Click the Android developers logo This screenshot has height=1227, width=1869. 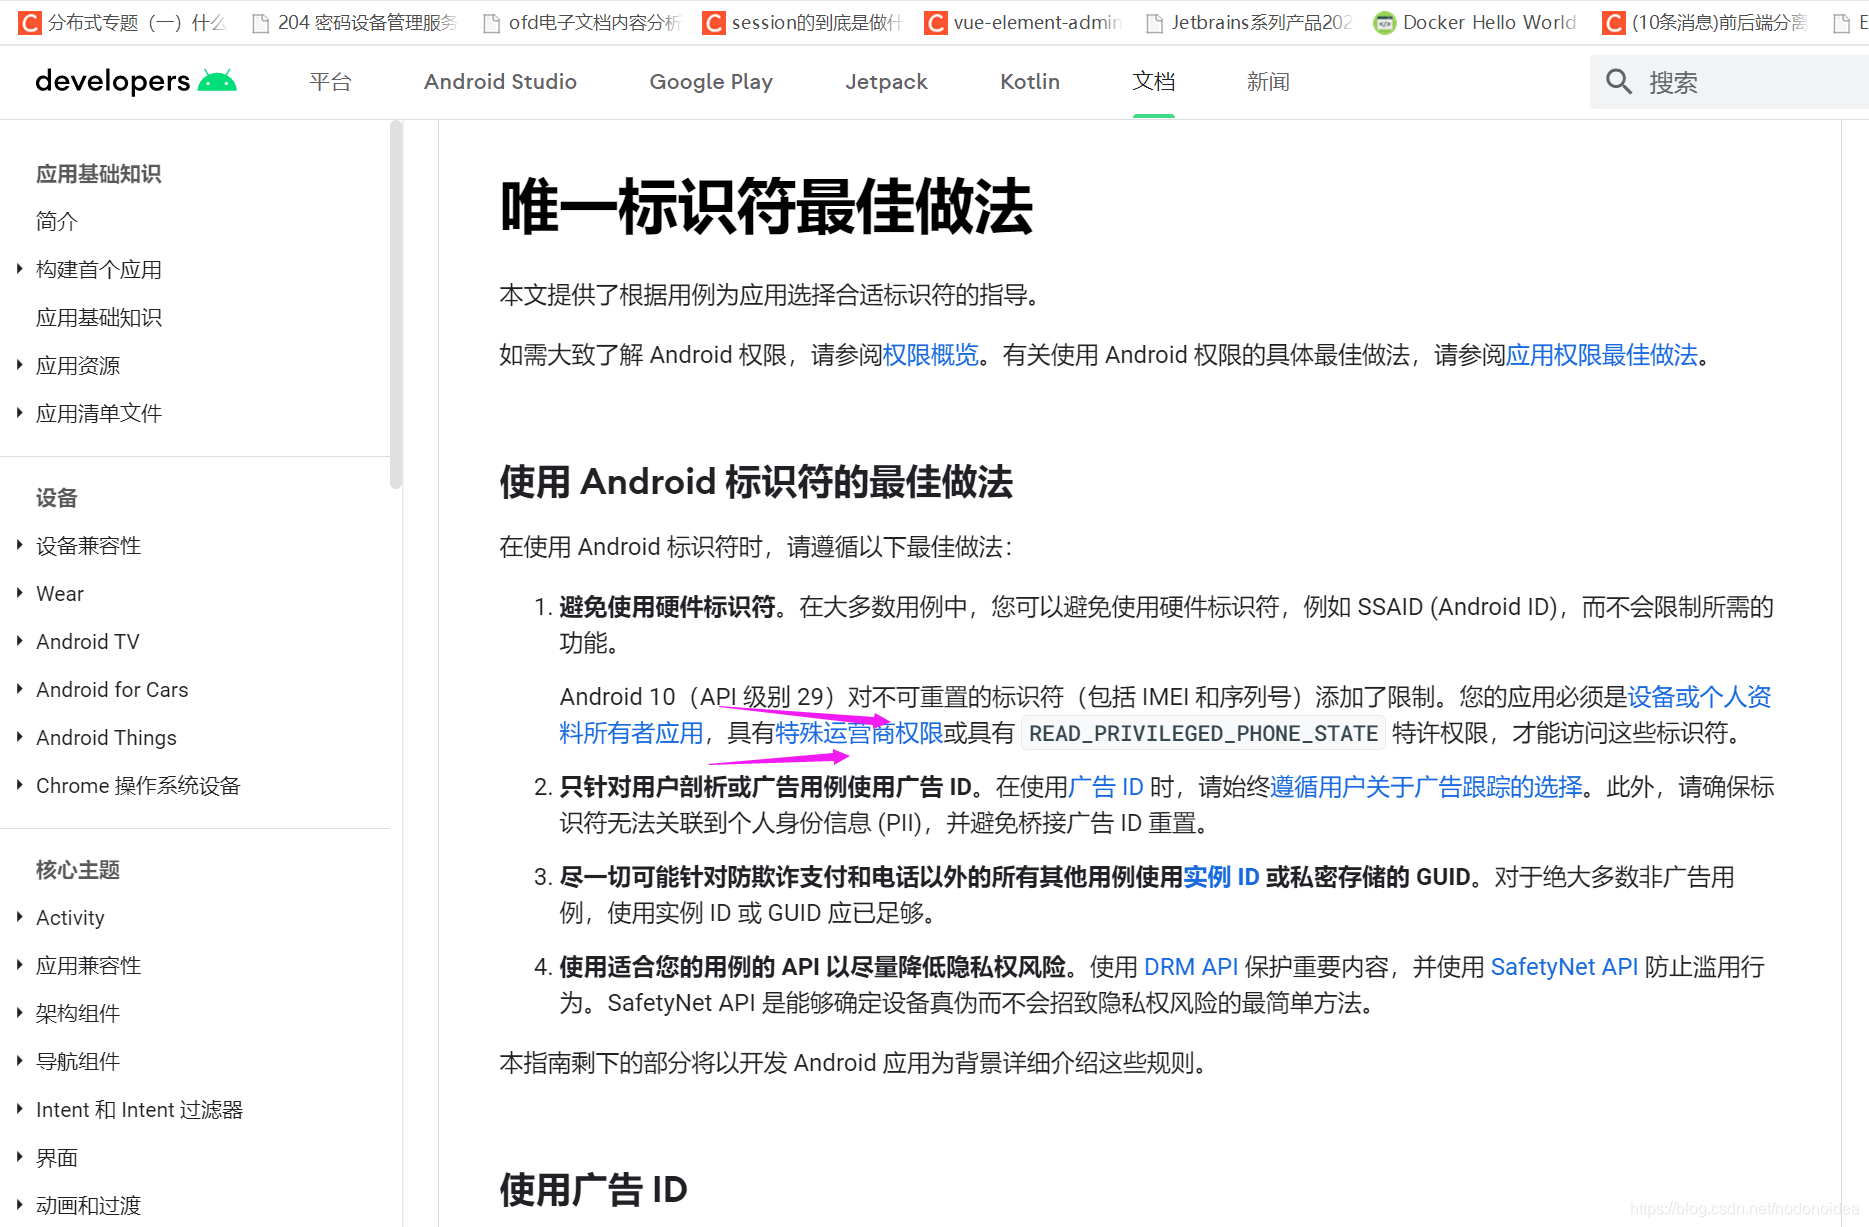coord(136,81)
